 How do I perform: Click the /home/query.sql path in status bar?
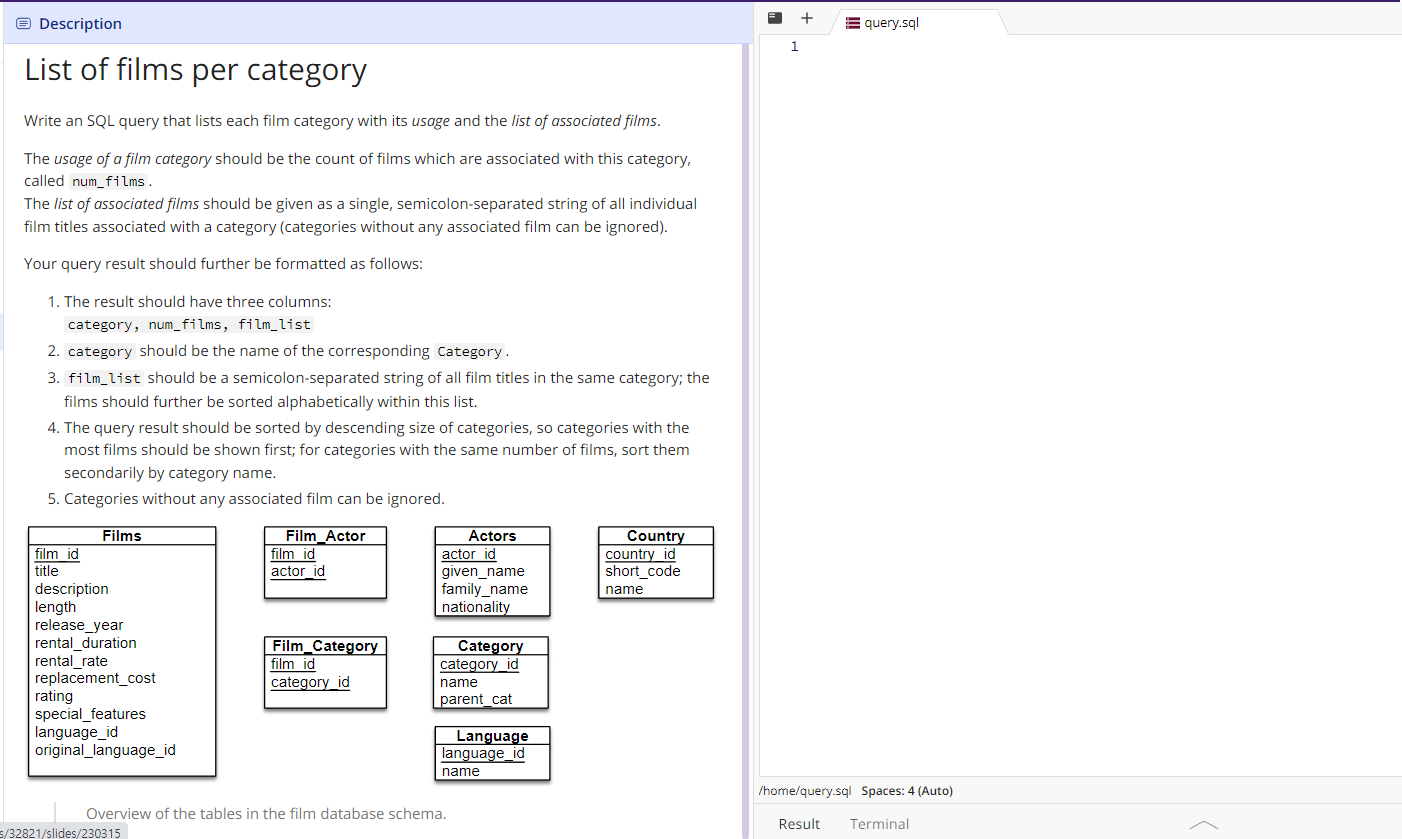point(805,790)
